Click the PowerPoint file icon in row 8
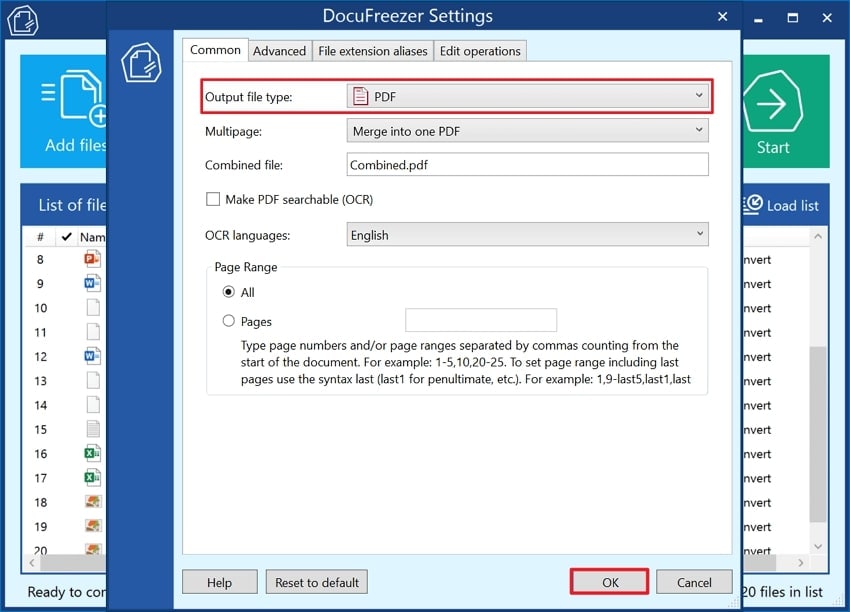850x612 pixels. (x=93, y=259)
